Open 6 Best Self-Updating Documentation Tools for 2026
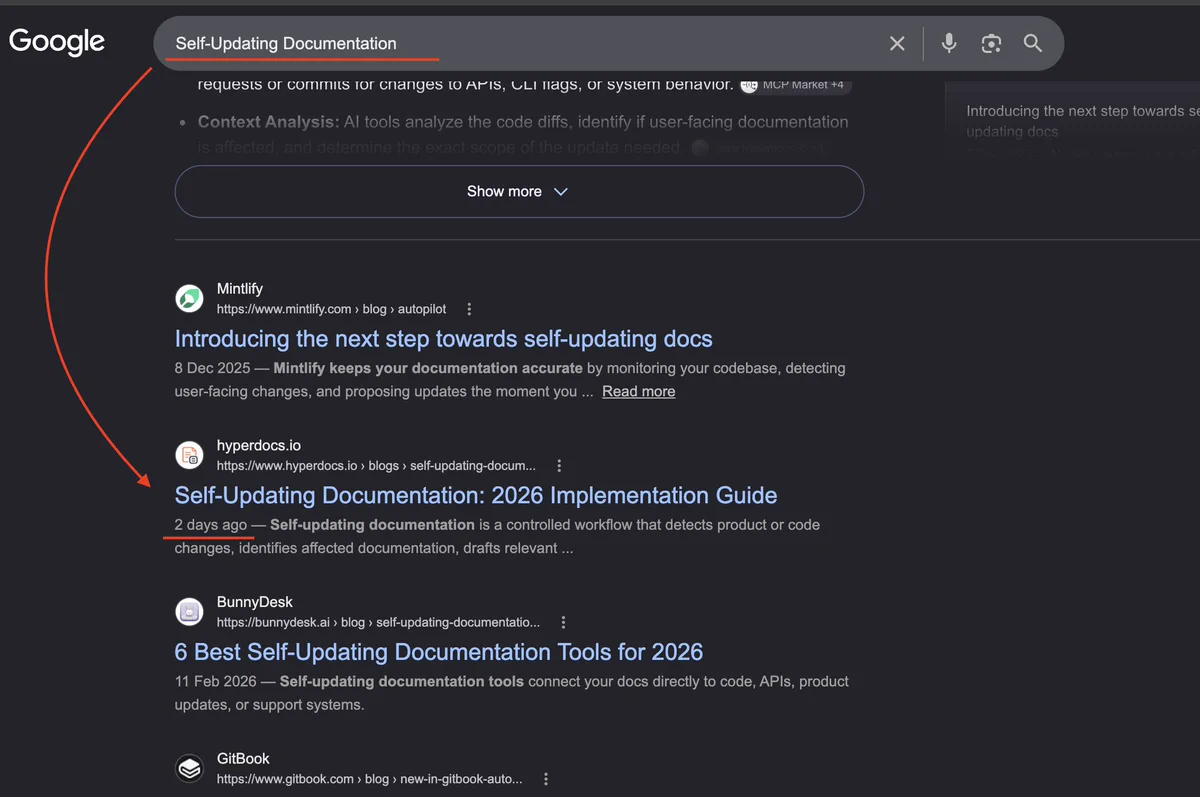This screenshot has height=797, width=1200. 439,652
